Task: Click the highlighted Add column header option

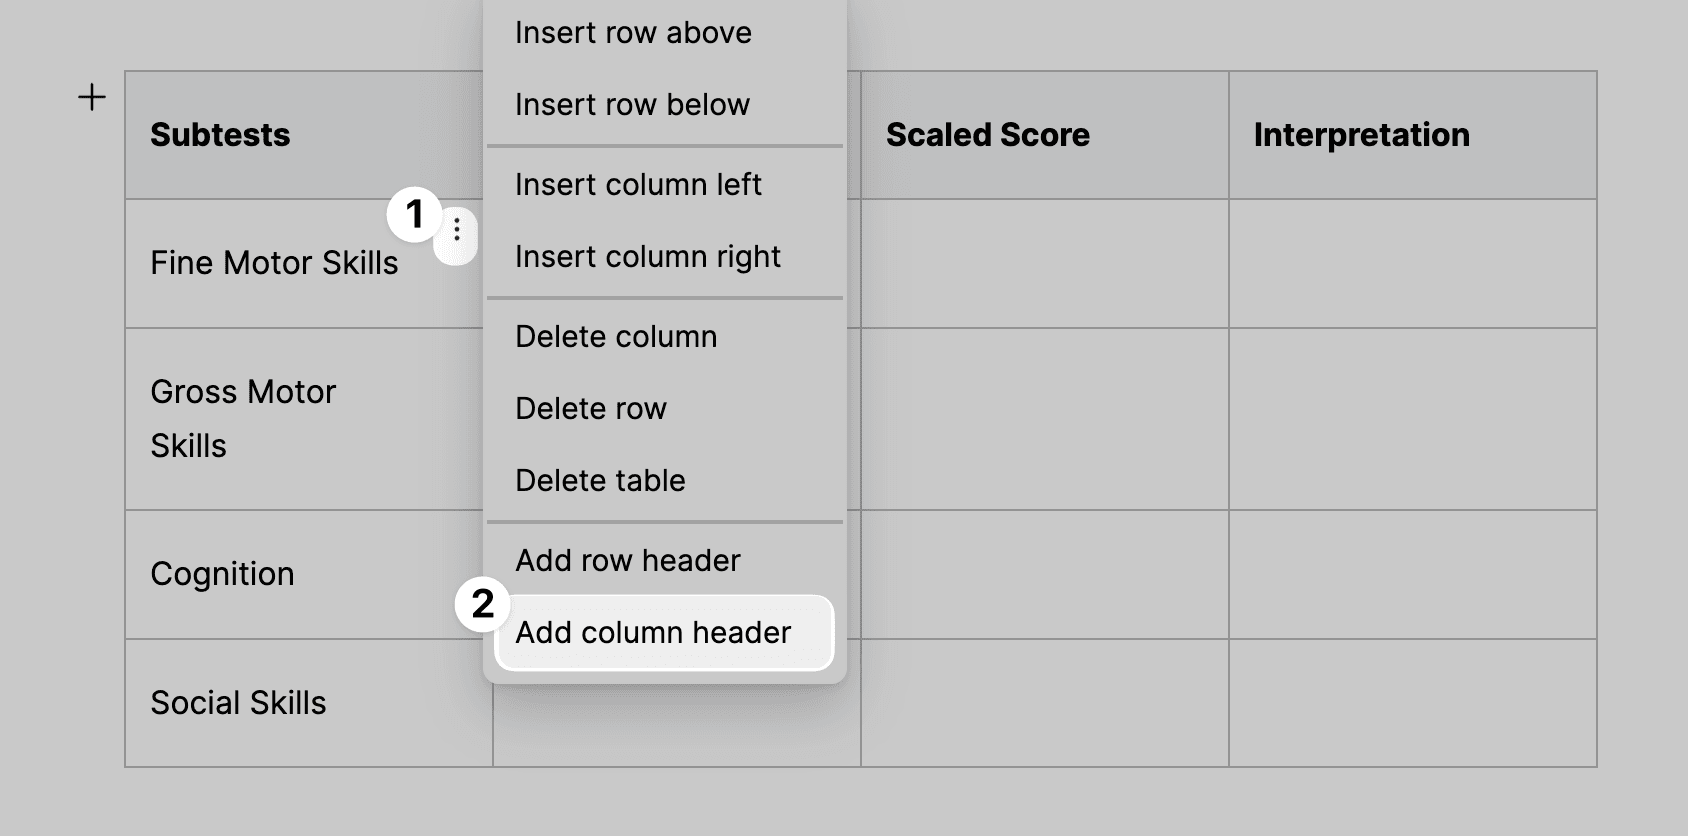Action: click(654, 632)
